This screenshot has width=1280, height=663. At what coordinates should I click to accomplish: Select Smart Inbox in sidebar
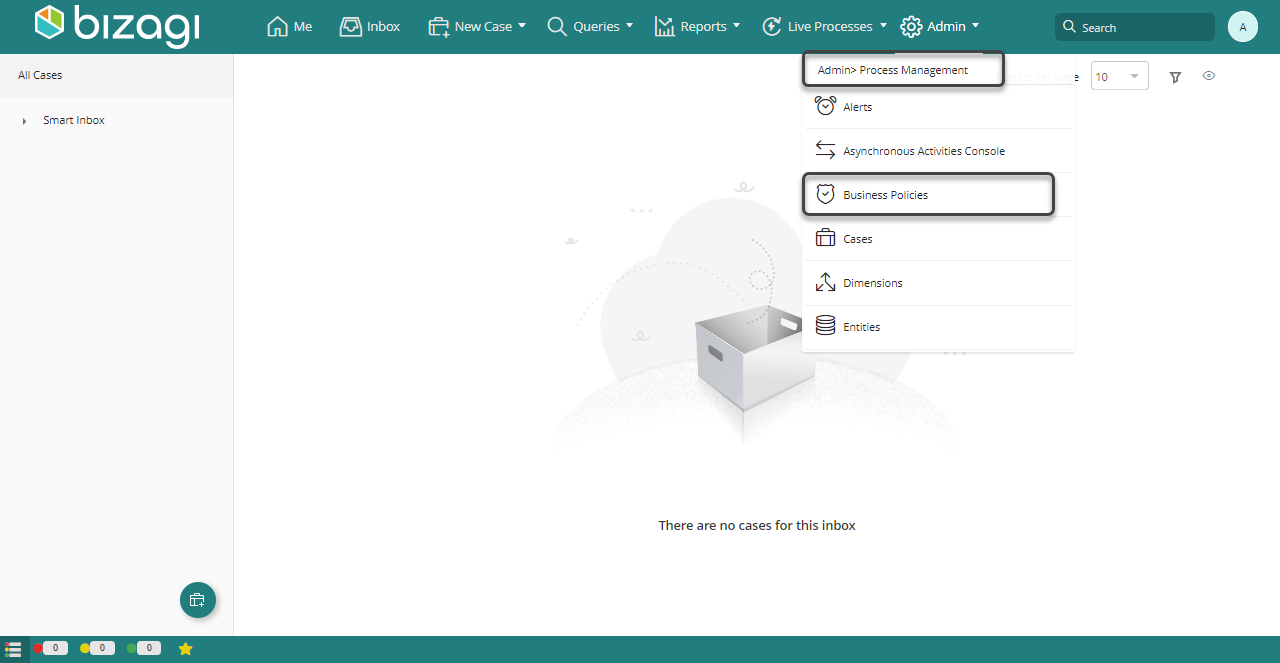coord(74,120)
